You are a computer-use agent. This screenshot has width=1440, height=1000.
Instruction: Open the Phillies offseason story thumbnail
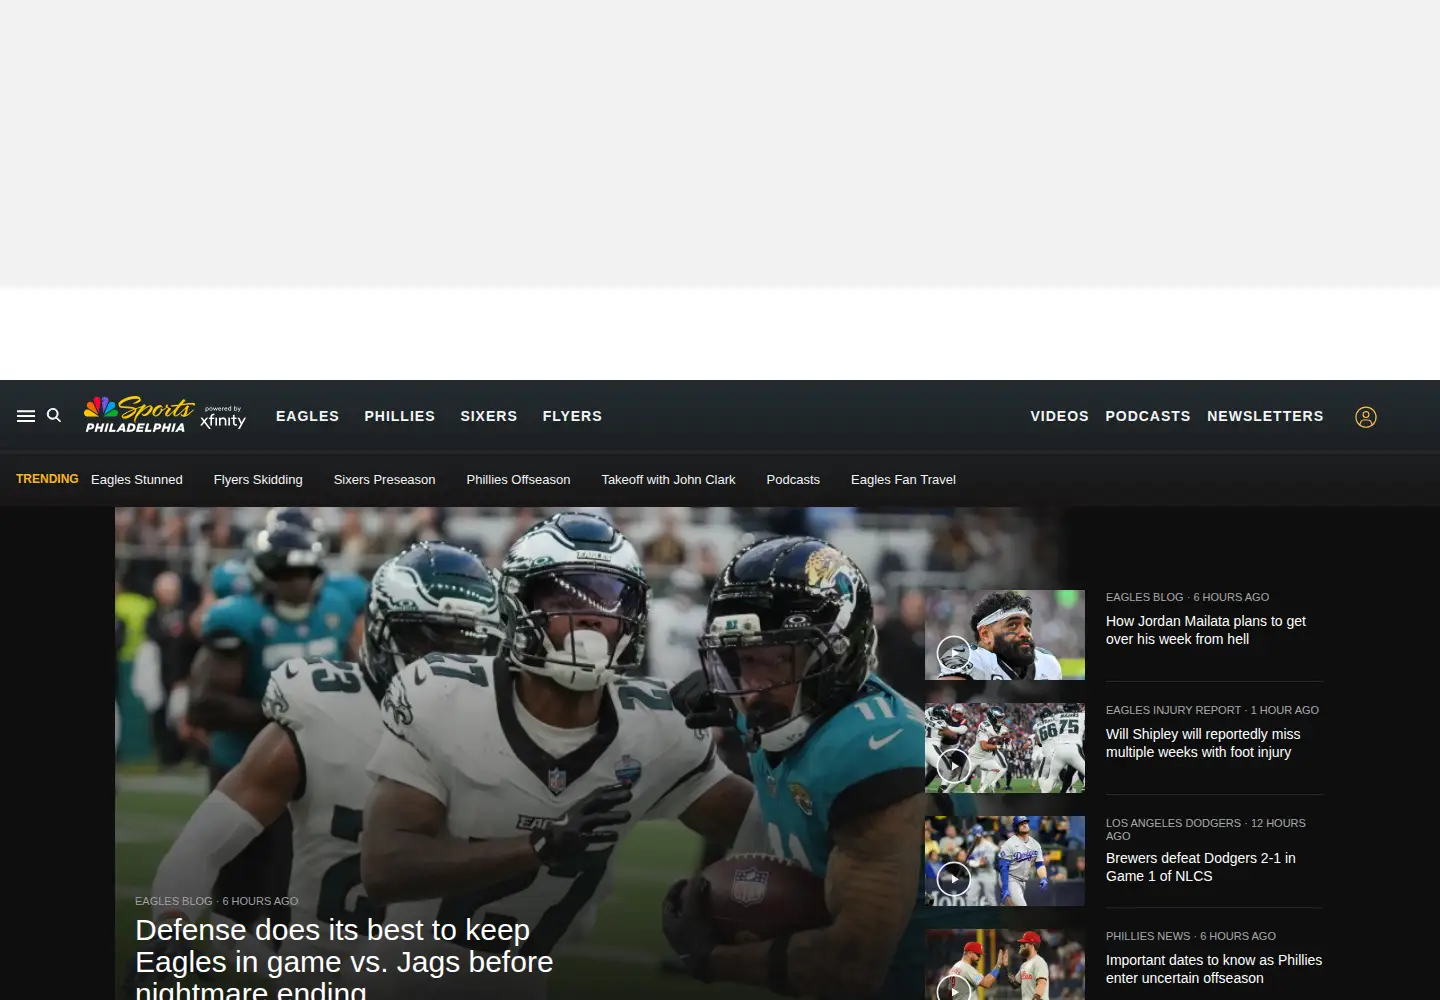1005,965
